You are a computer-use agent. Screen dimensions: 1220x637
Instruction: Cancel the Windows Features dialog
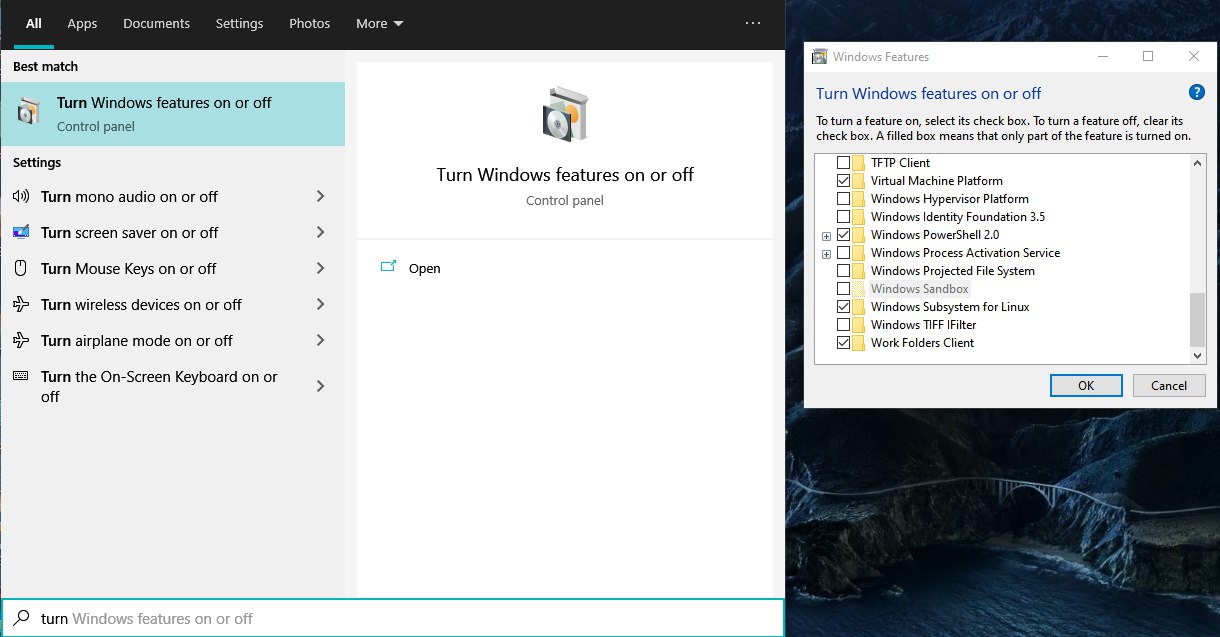point(1168,385)
